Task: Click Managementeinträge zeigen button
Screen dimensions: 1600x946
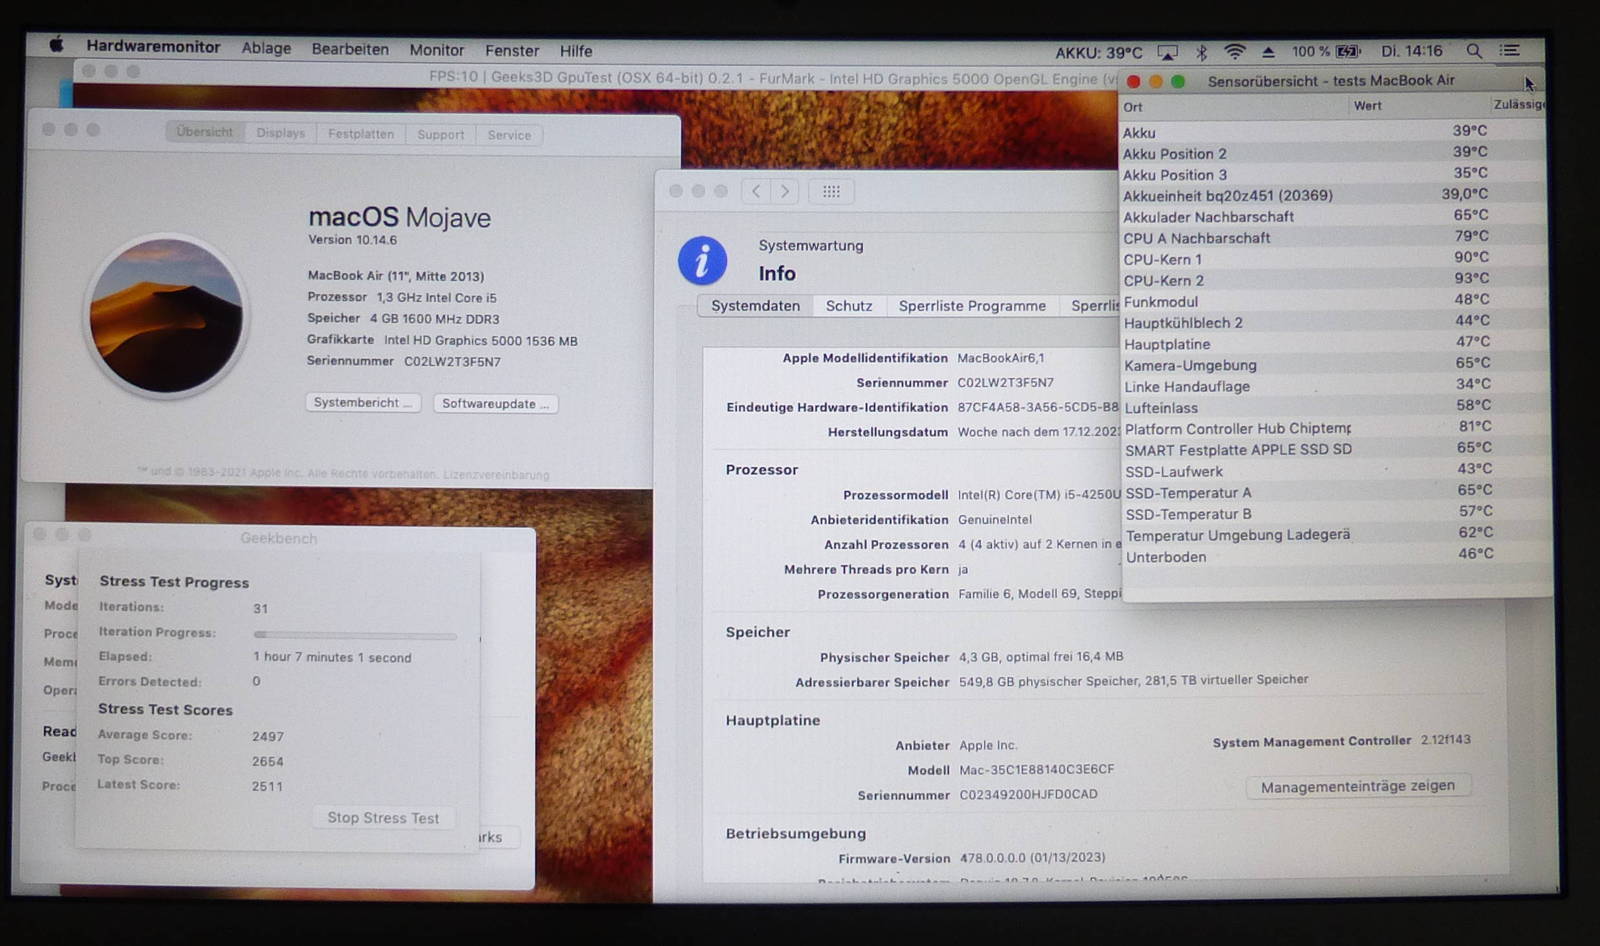Action: click(x=1357, y=787)
